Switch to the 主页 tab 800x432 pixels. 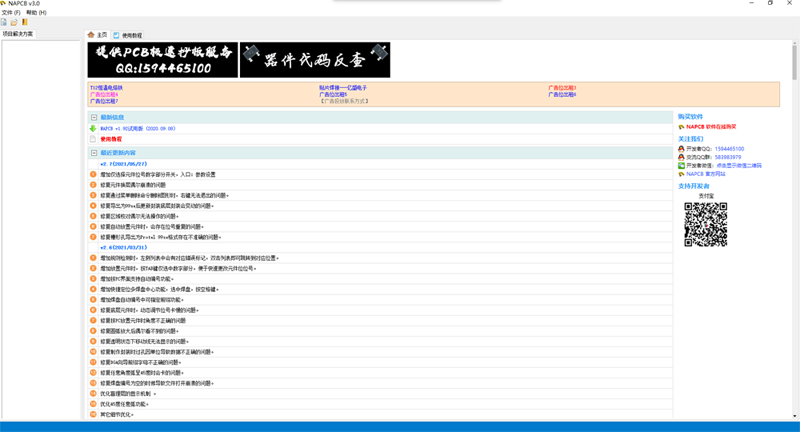click(97, 35)
